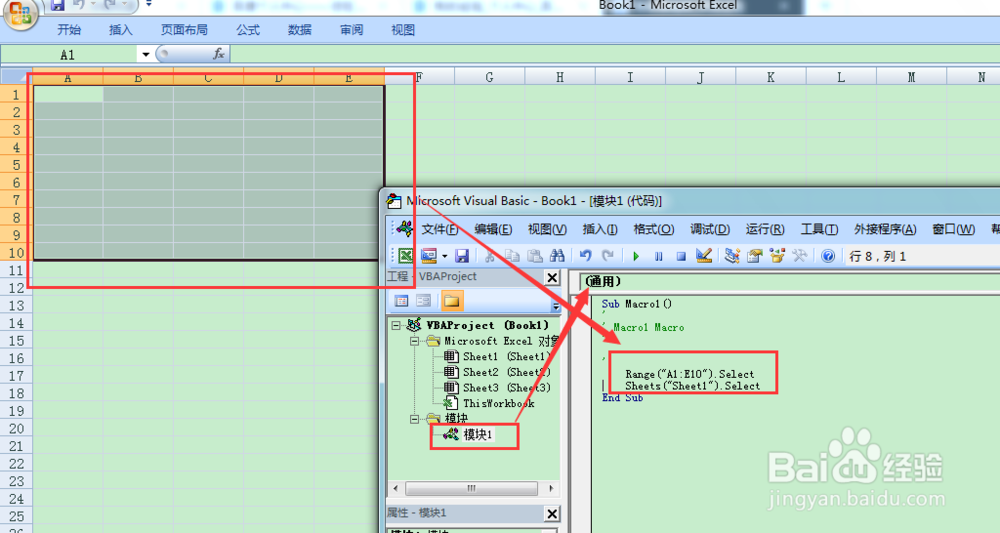Open the 格式(O) menu

coord(654,230)
